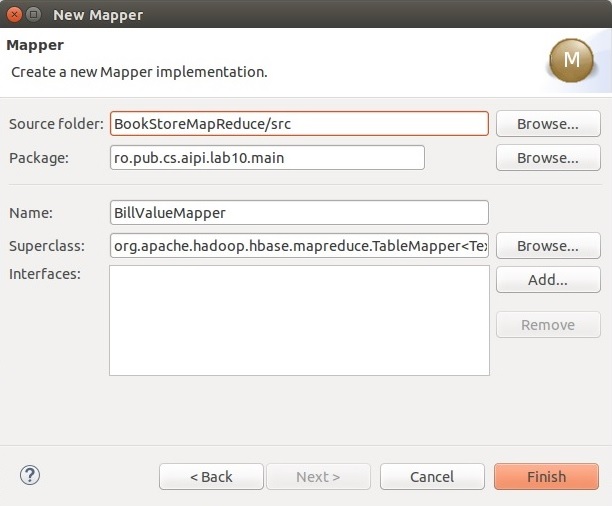Click the Name field containing BillValueMapper
The height and width of the screenshot is (506, 612).
click(x=299, y=213)
